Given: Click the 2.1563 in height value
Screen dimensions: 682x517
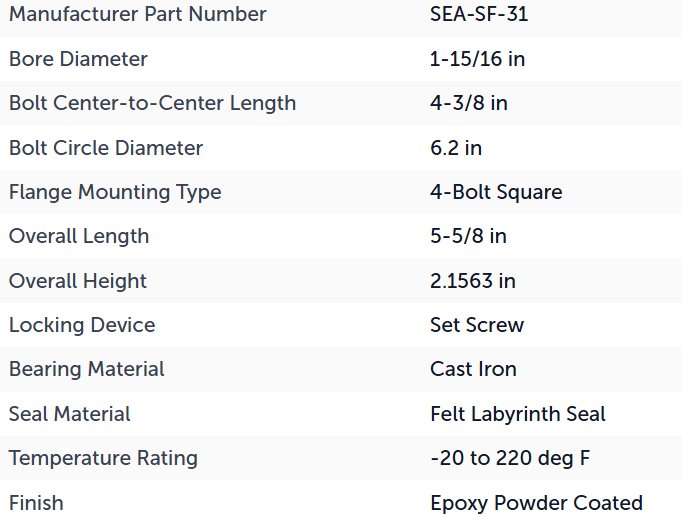Looking at the screenshot, I should tap(473, 281).
